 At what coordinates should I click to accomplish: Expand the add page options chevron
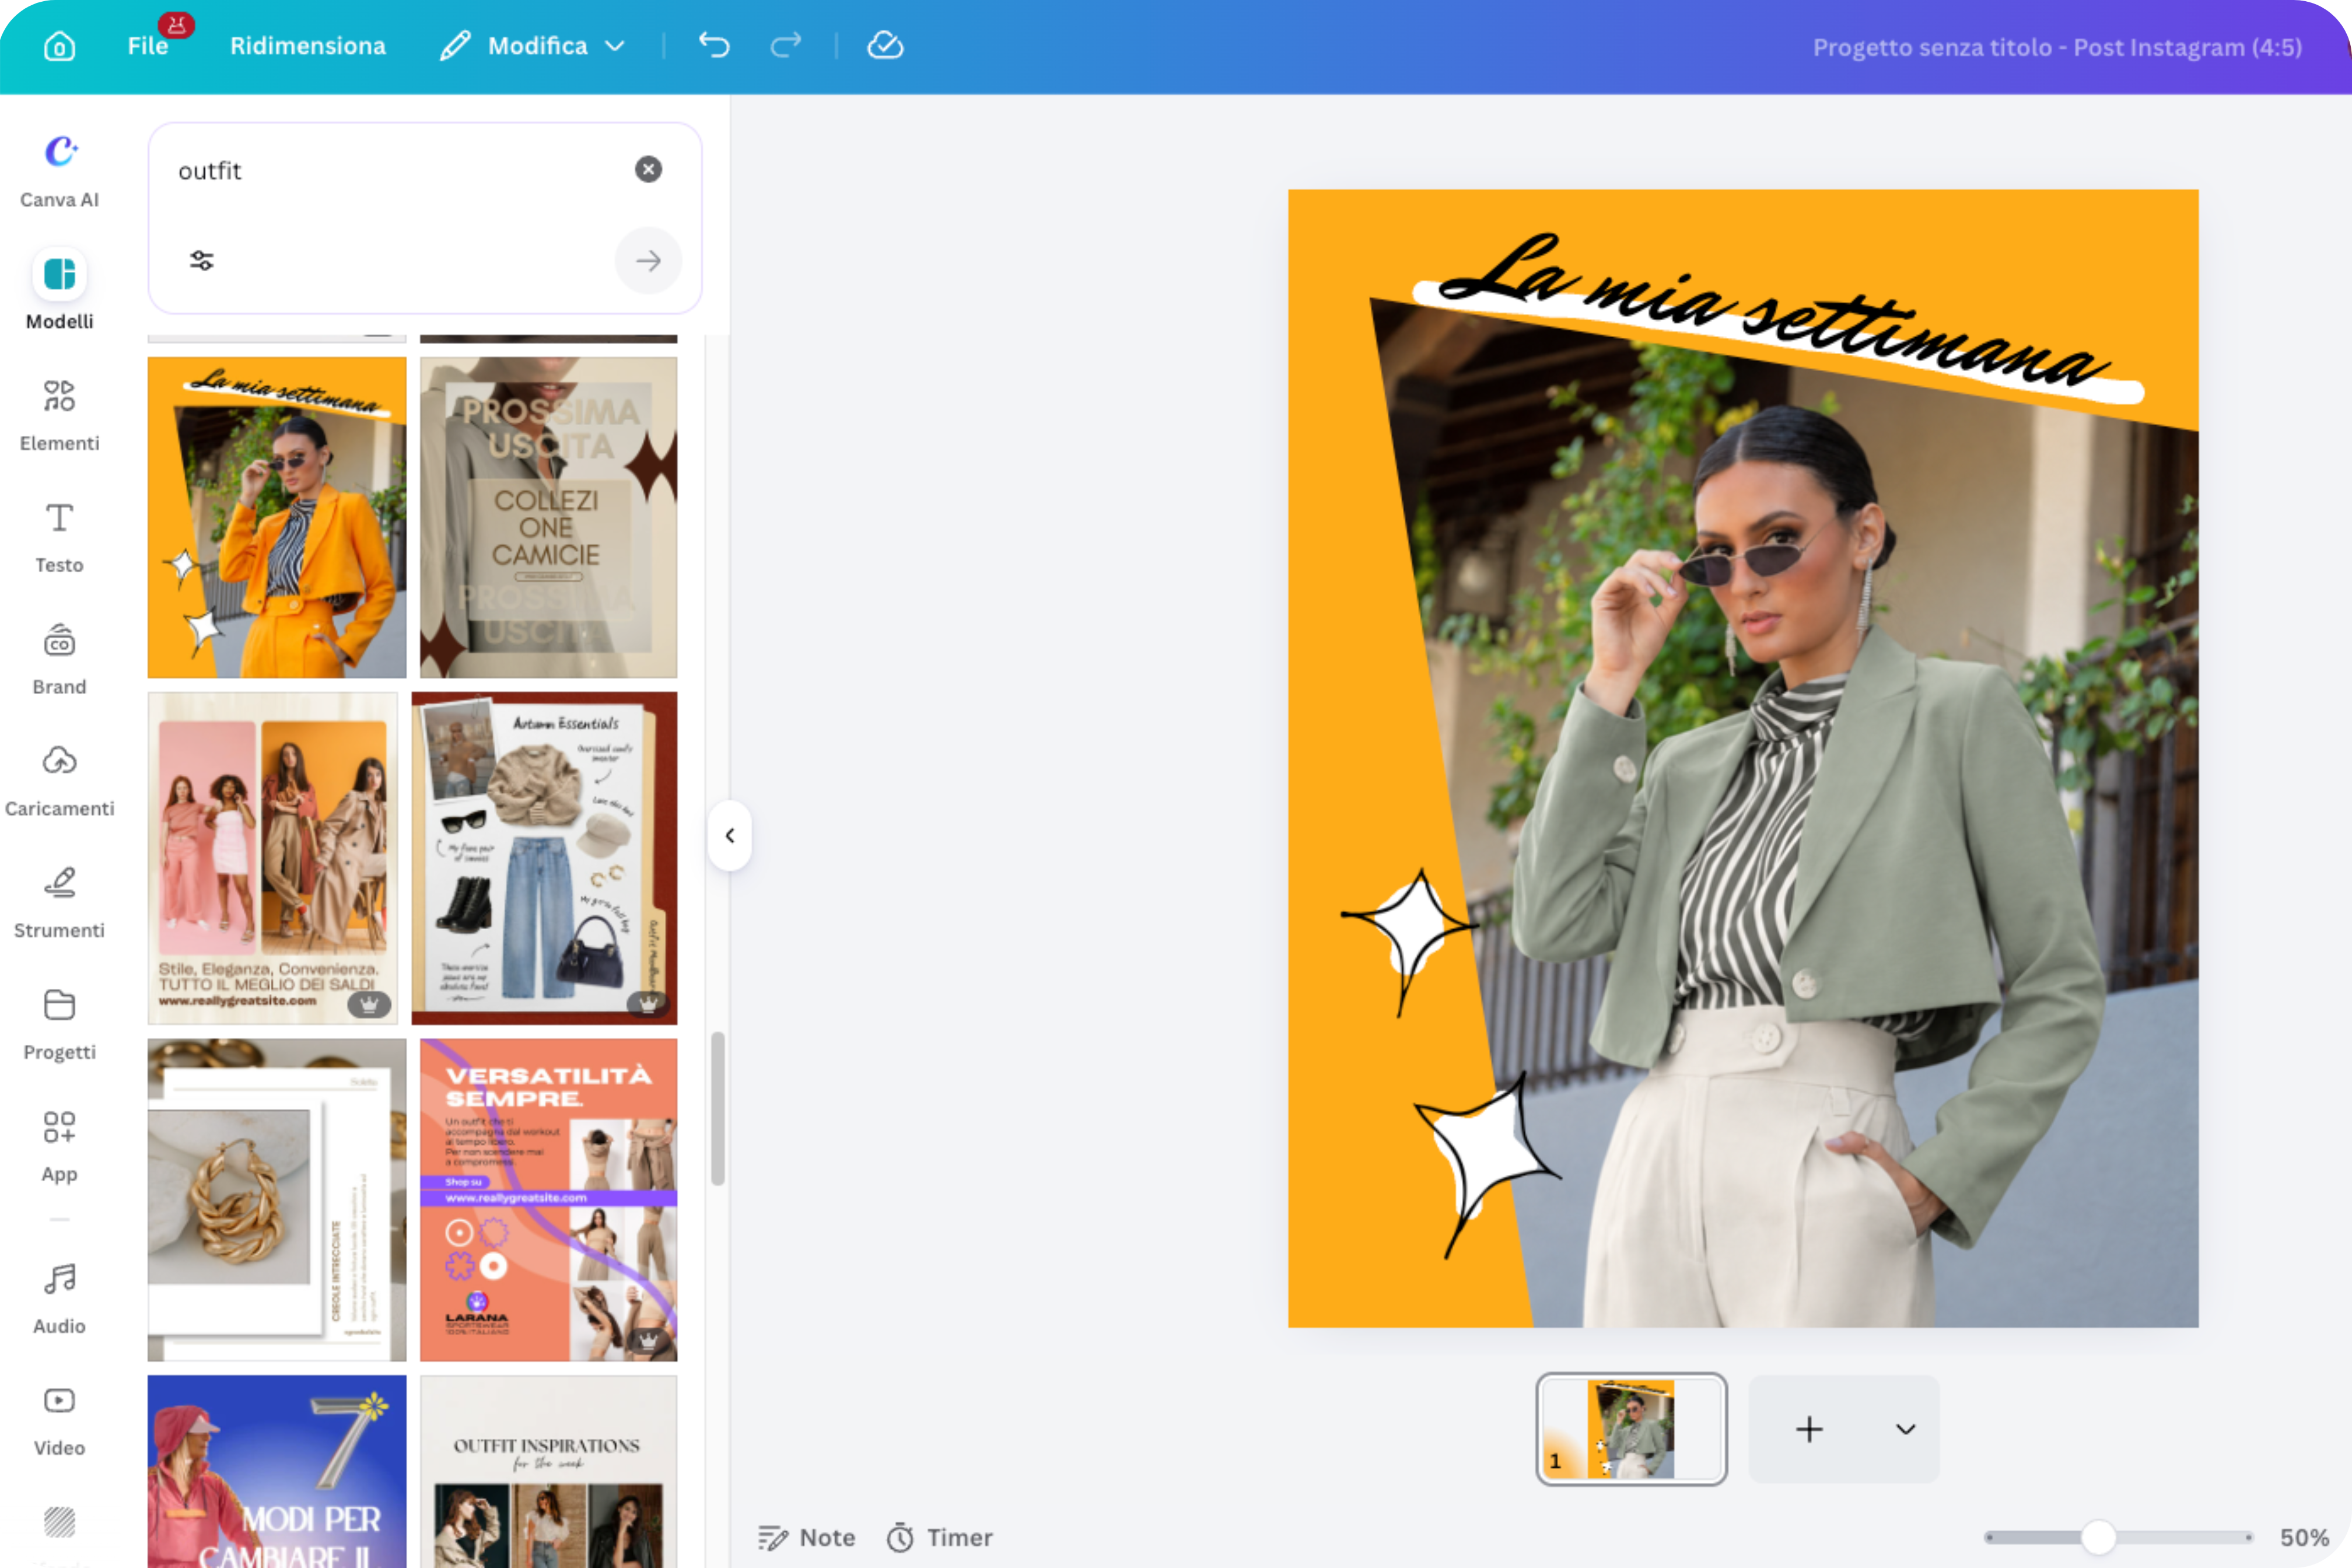coord(1905,1429)
